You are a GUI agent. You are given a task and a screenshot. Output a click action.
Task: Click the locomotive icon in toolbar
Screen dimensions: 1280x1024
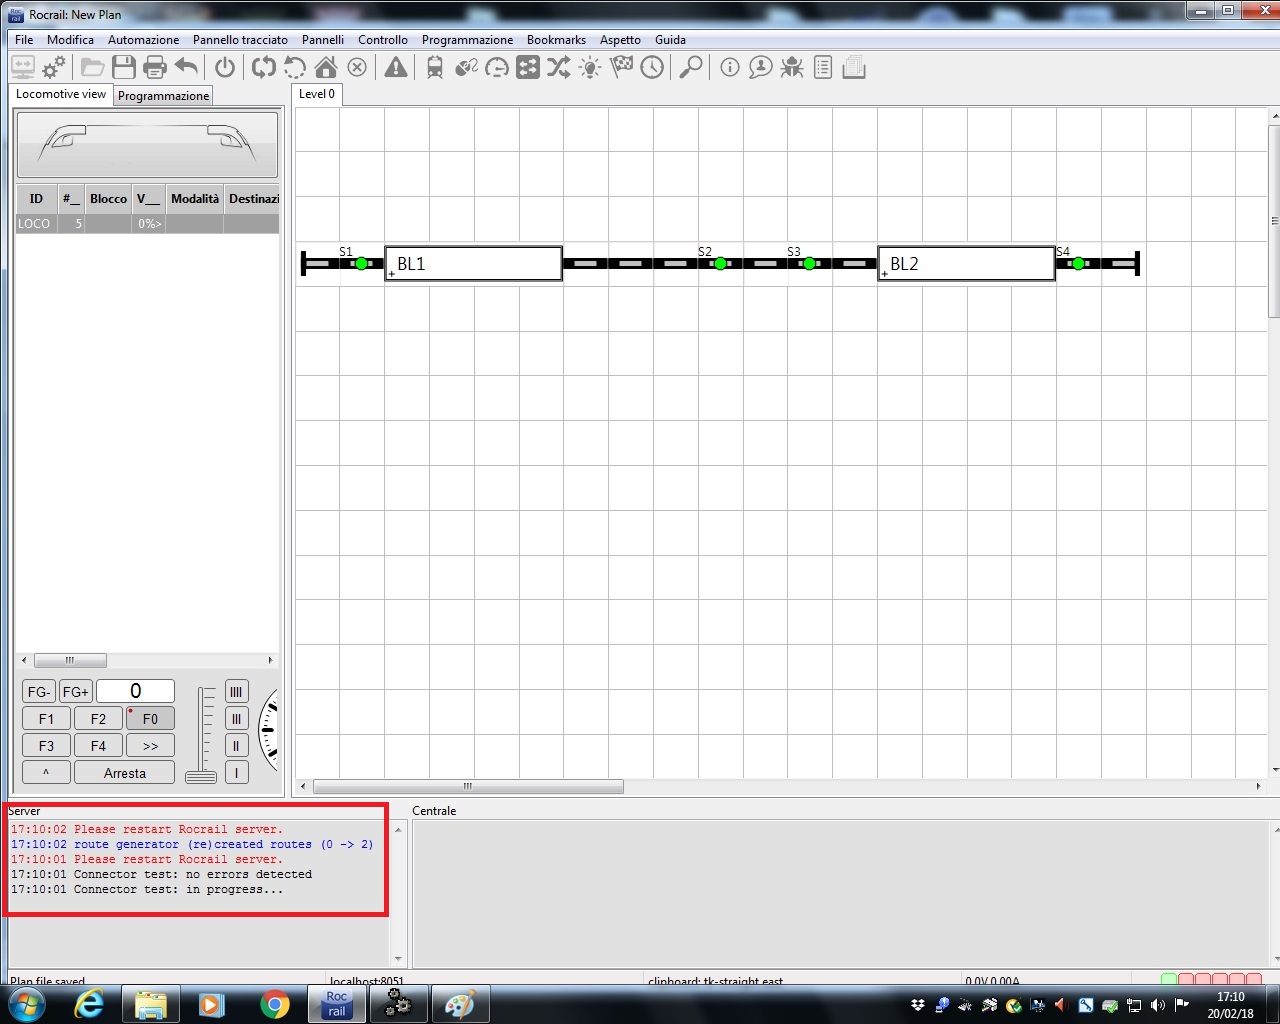(435, 68)
